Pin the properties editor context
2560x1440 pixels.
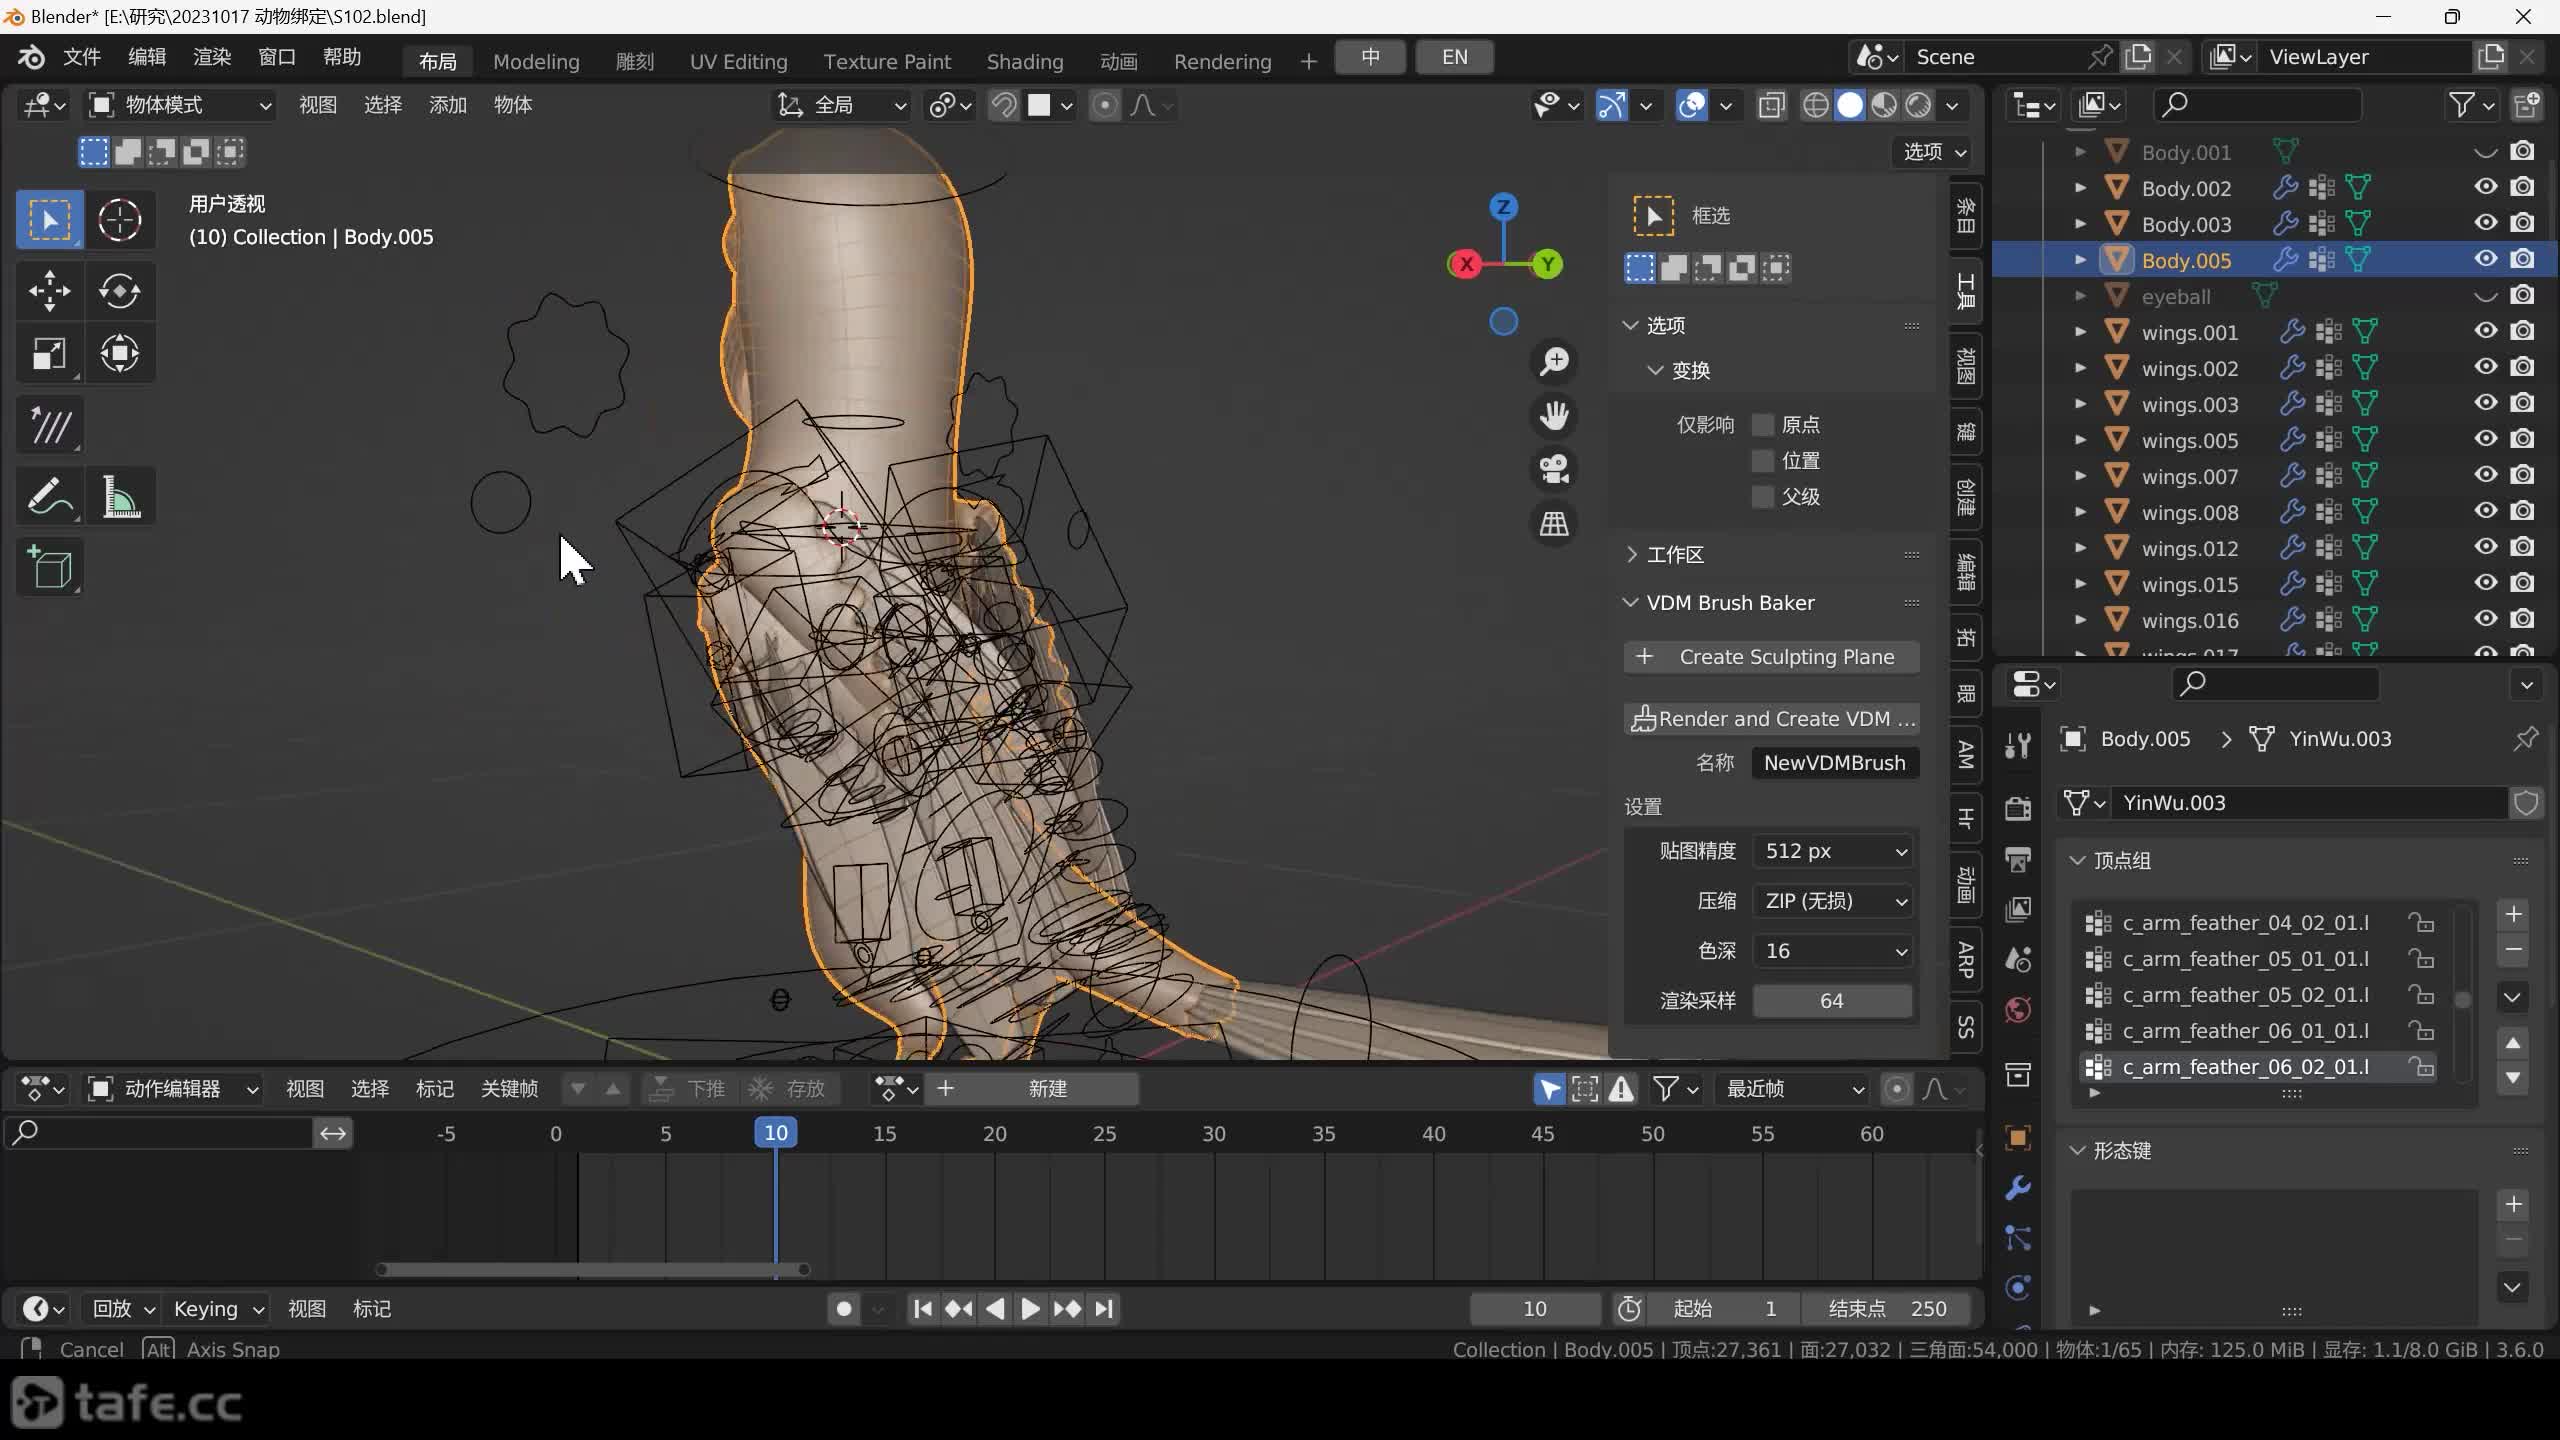point(2525,739)
